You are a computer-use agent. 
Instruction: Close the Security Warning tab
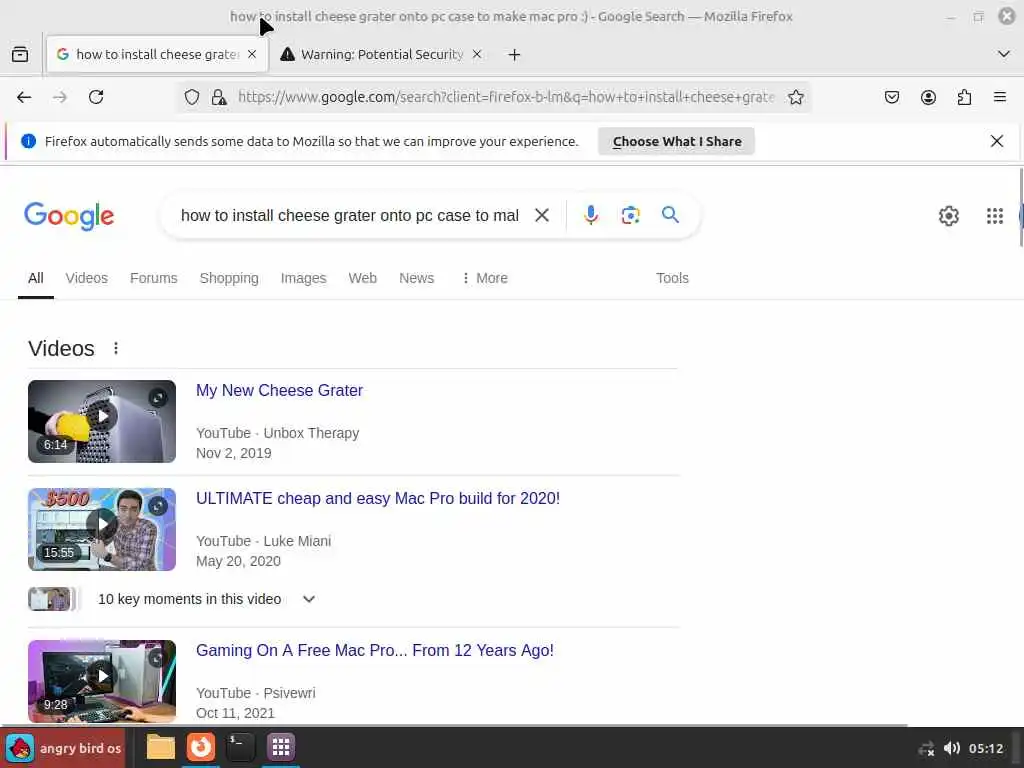477,54
